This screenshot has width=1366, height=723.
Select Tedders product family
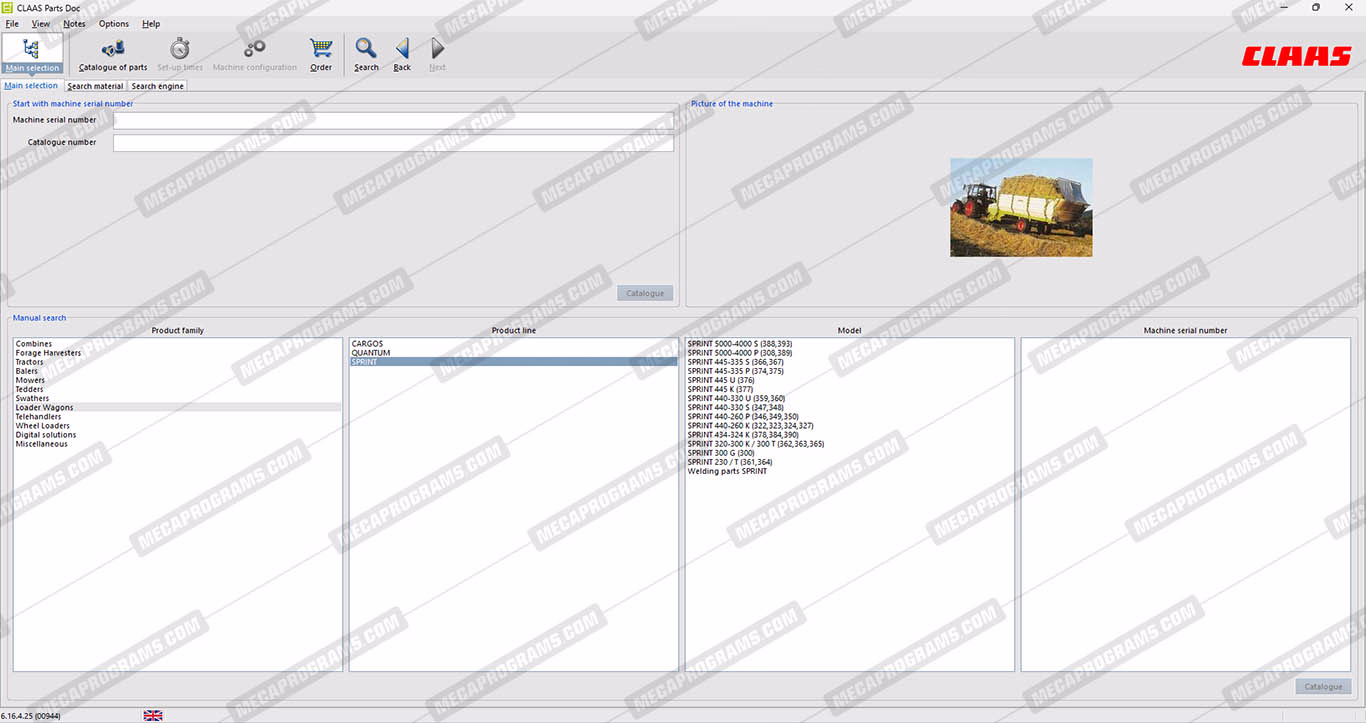coord(177,389)
